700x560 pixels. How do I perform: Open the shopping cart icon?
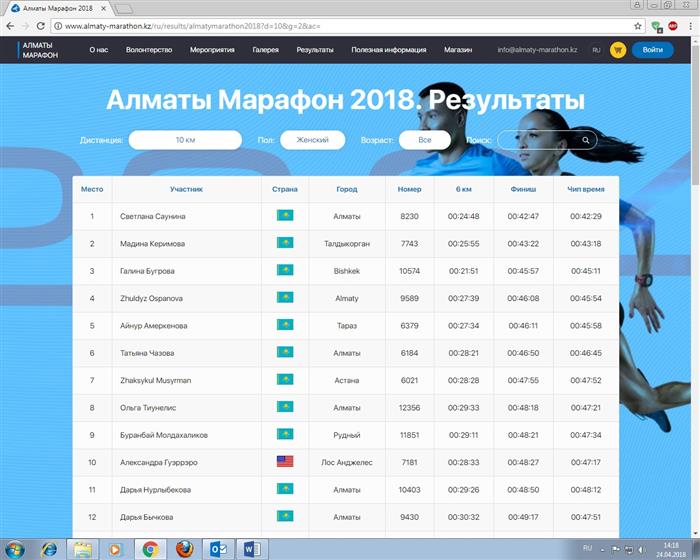(617, 49)
